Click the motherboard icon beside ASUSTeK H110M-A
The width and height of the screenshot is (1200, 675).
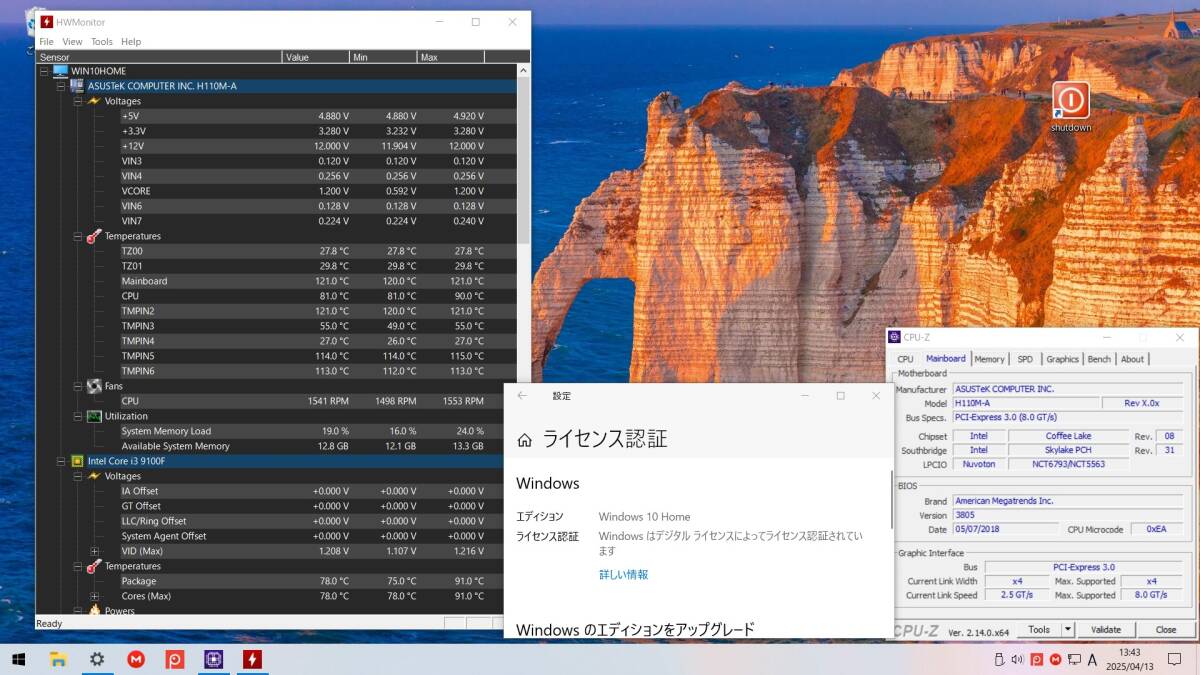tap(77, 86)
